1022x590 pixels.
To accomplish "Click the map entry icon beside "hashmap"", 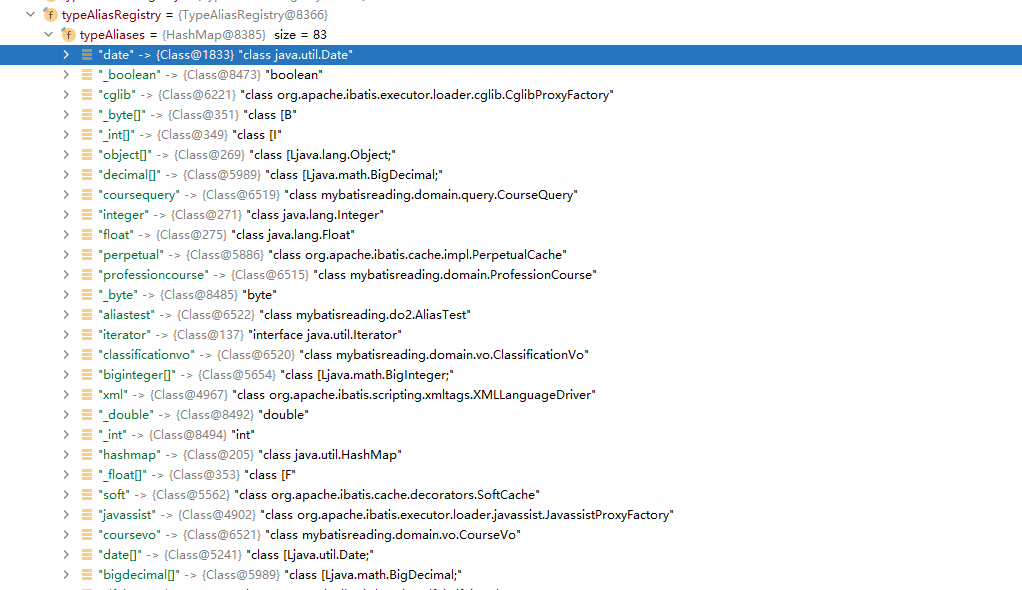I will click(x=87, y=454).
